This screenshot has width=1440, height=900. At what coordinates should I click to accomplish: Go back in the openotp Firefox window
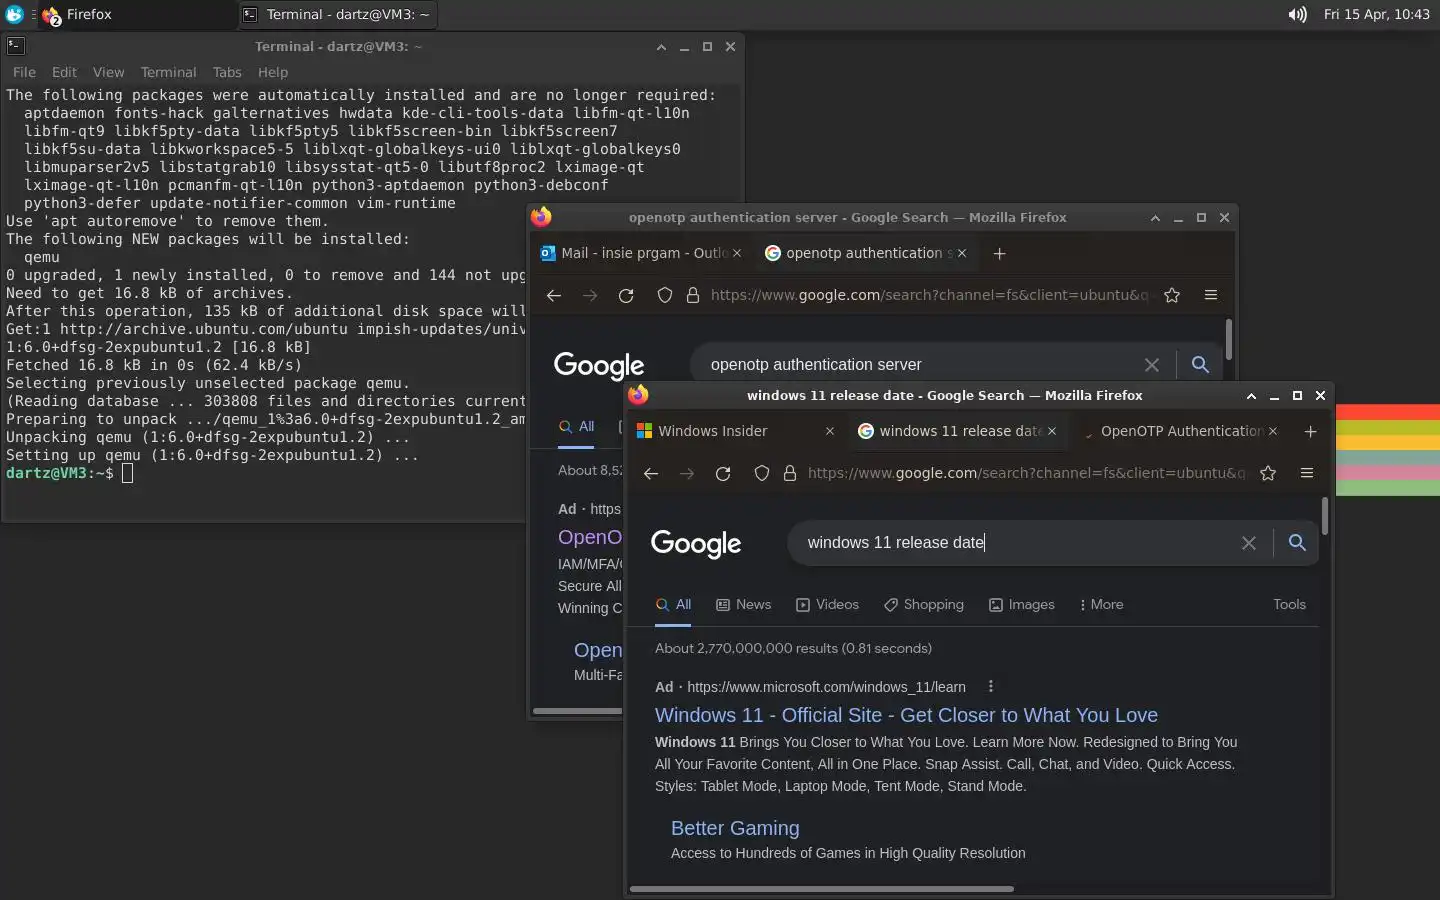[553, 295]
